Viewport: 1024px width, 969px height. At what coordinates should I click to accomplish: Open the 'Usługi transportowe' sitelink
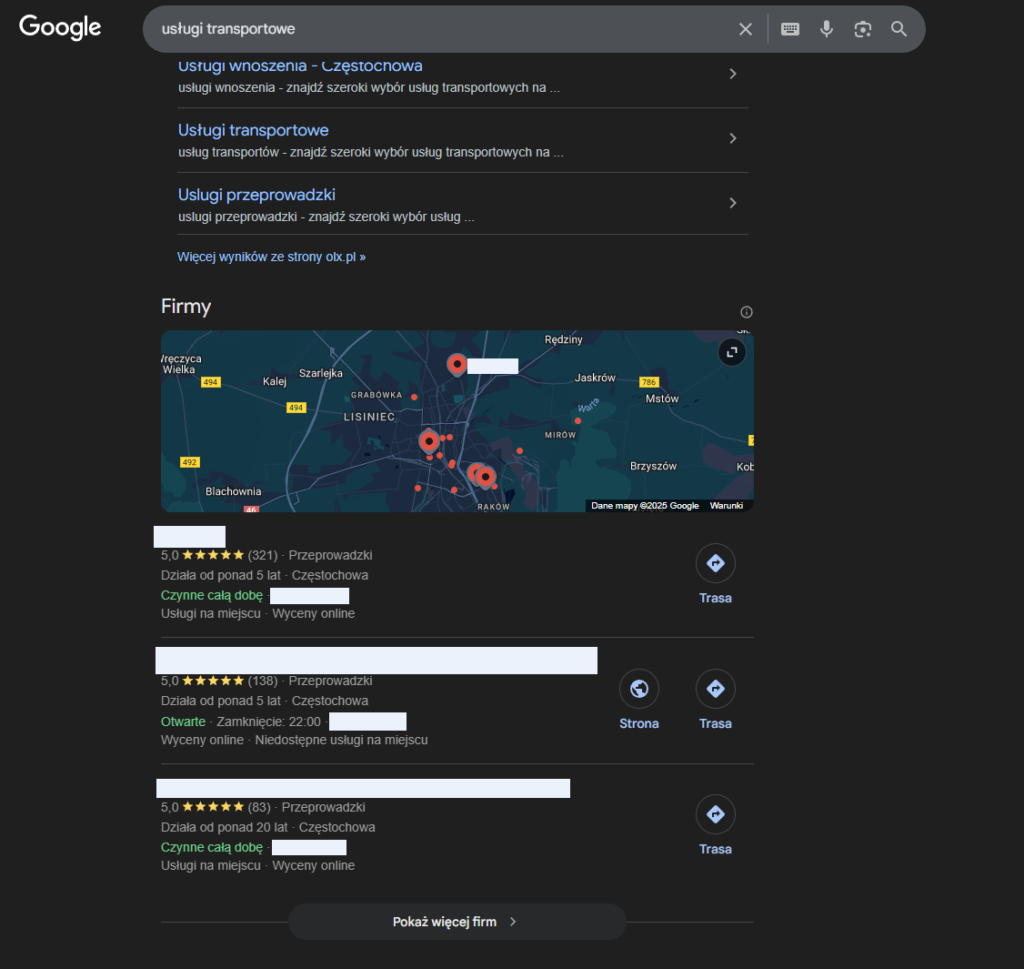click(x=253, y=130)
